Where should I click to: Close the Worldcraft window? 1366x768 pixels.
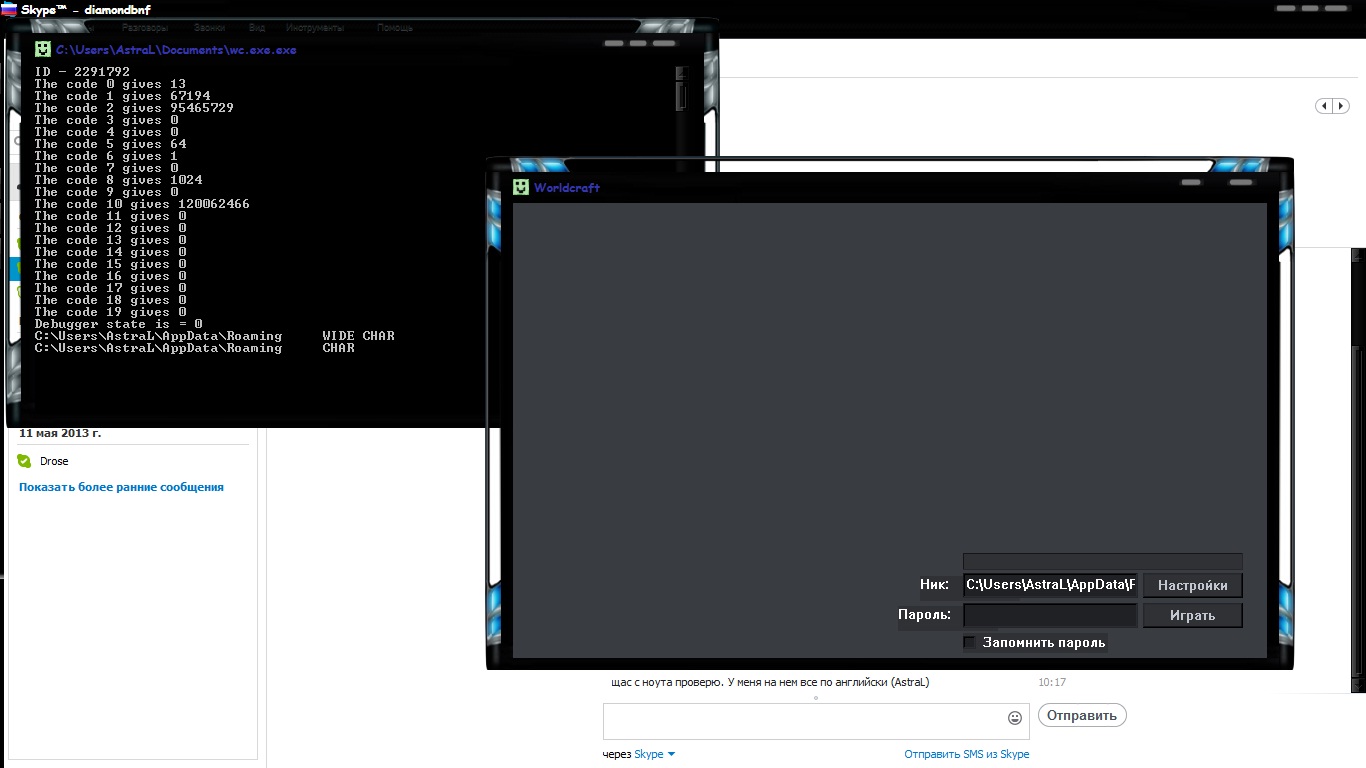click(1241, 183)
